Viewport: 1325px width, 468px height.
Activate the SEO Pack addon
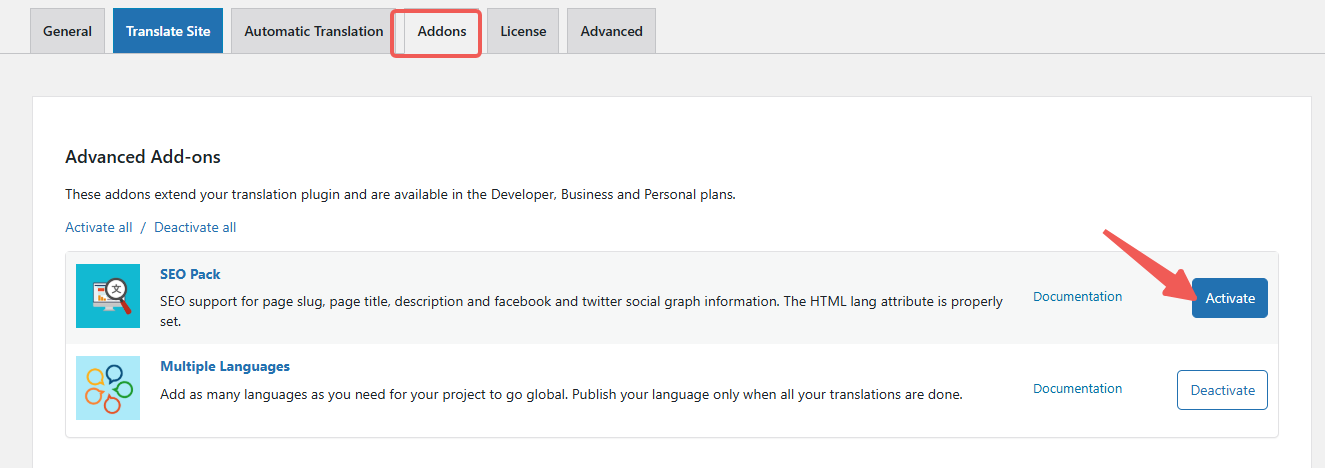1229,298
